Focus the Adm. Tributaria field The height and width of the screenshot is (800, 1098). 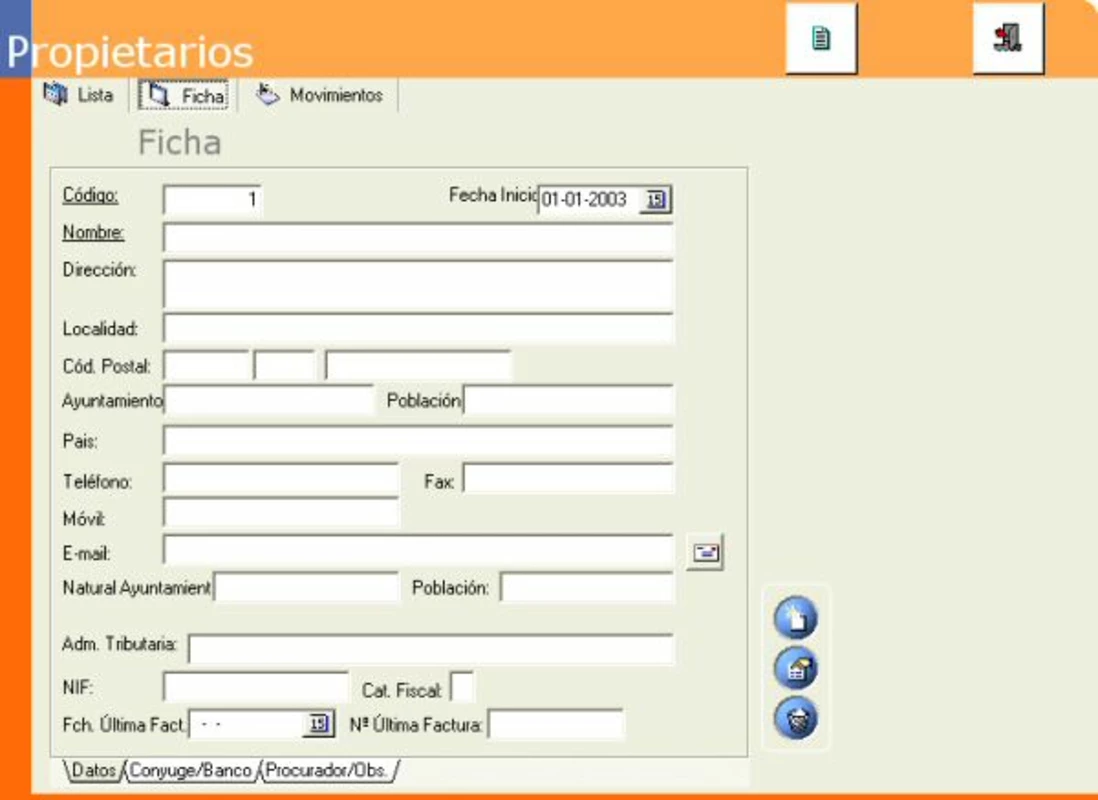431,649
